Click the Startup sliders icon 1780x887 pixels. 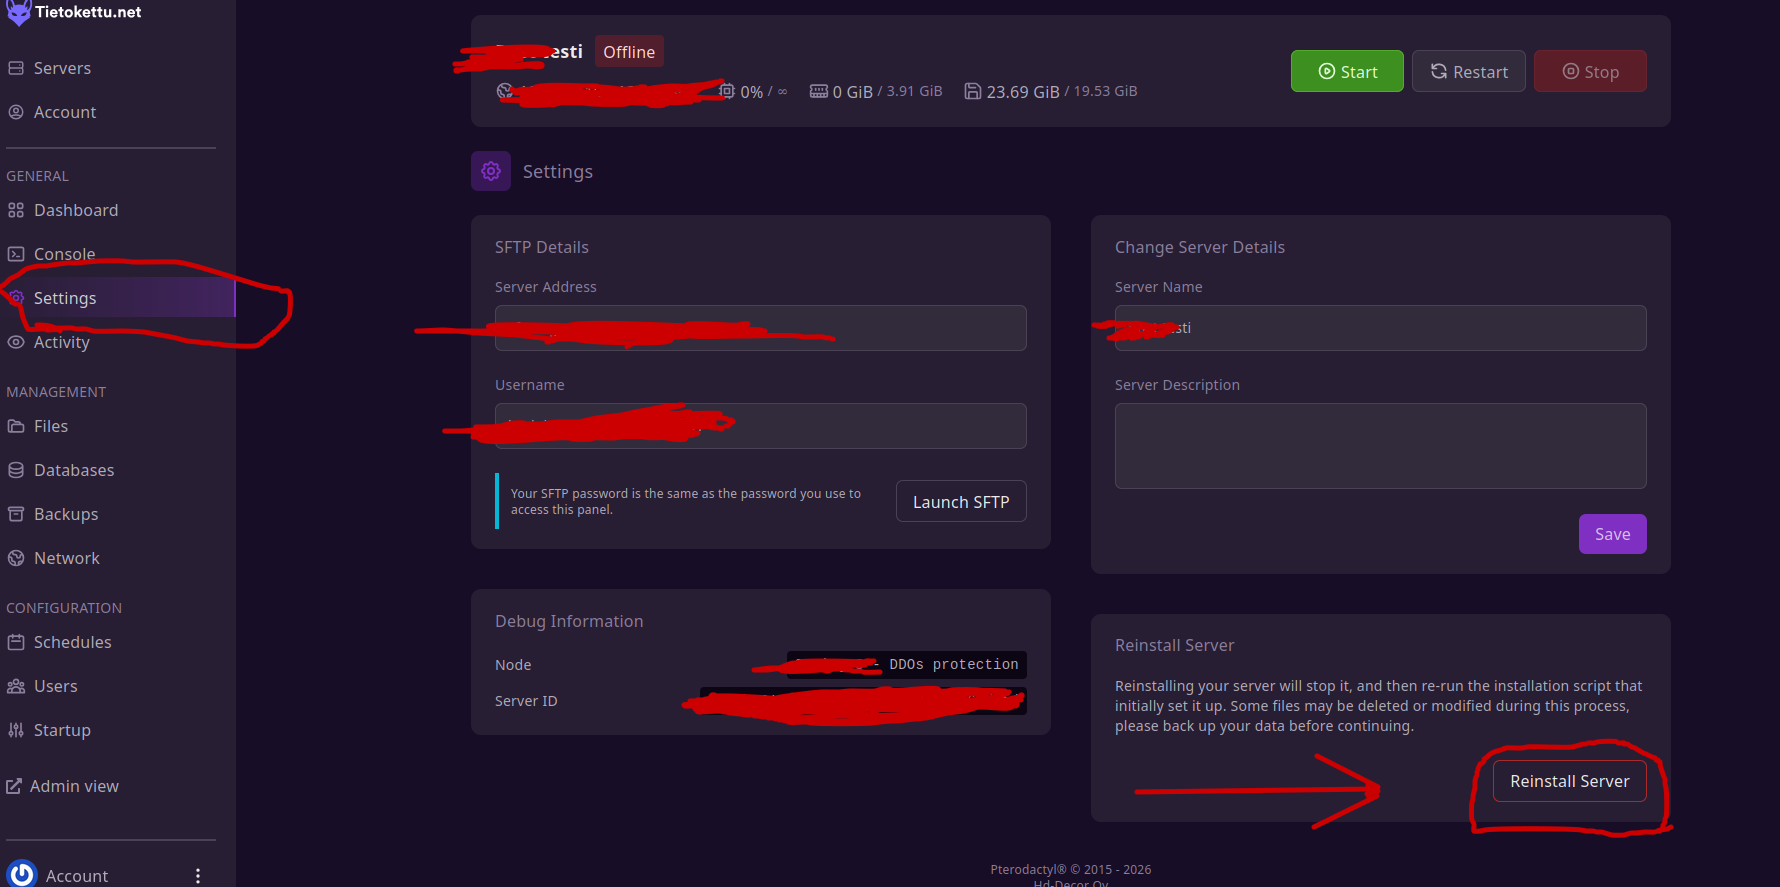click(x=16, y=730)
